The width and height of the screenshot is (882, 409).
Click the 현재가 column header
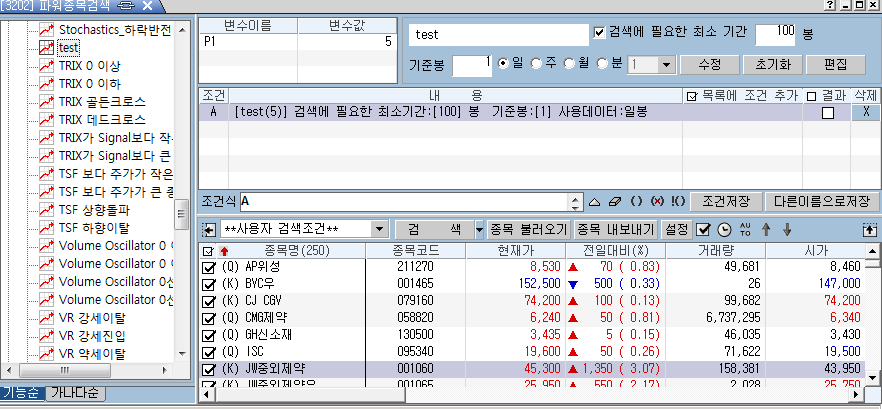[516, 251]
